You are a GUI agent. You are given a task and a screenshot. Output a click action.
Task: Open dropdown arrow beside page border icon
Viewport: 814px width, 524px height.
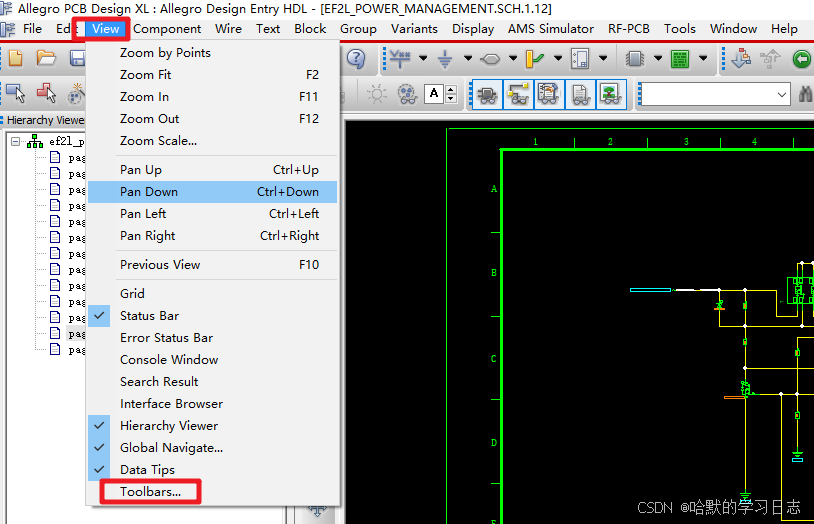point(603,59)
